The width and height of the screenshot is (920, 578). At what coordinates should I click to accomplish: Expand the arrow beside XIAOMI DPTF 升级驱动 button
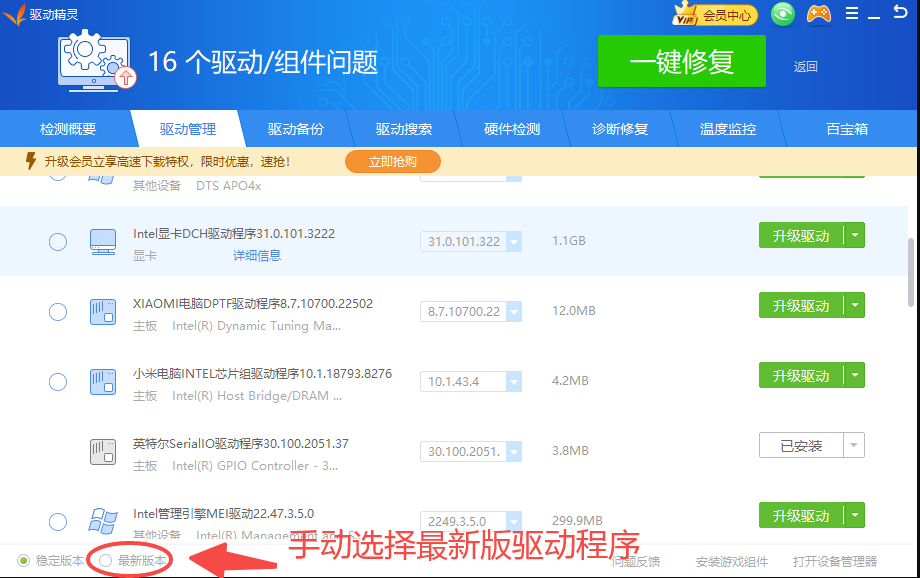tap(854, 306)
